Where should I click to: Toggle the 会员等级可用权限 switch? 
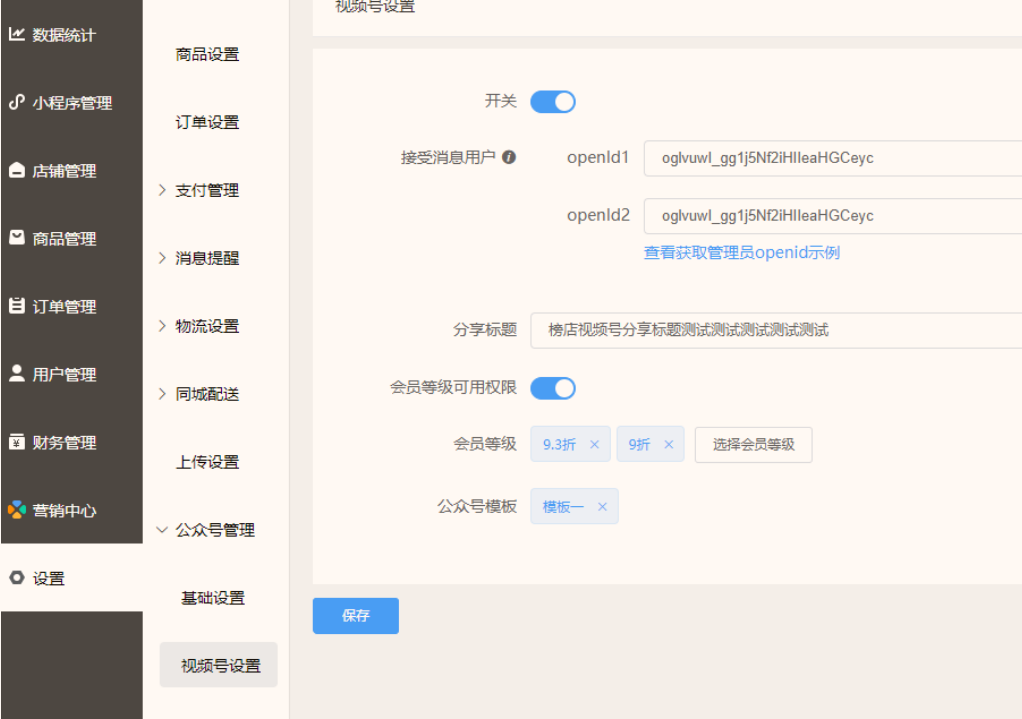[553, 389]
